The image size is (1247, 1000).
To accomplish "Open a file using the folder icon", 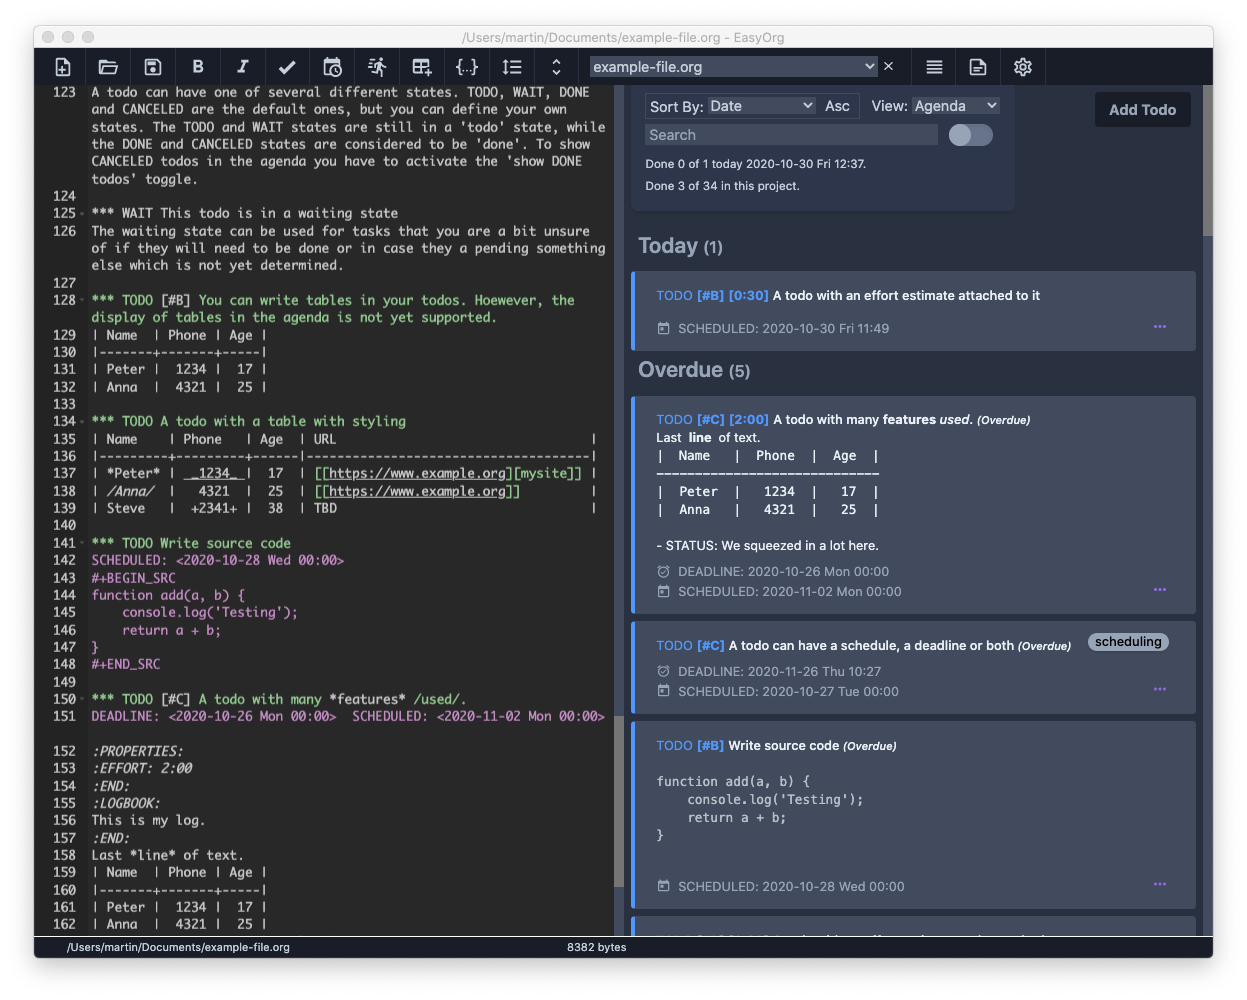I will click(x=107, y=66).
